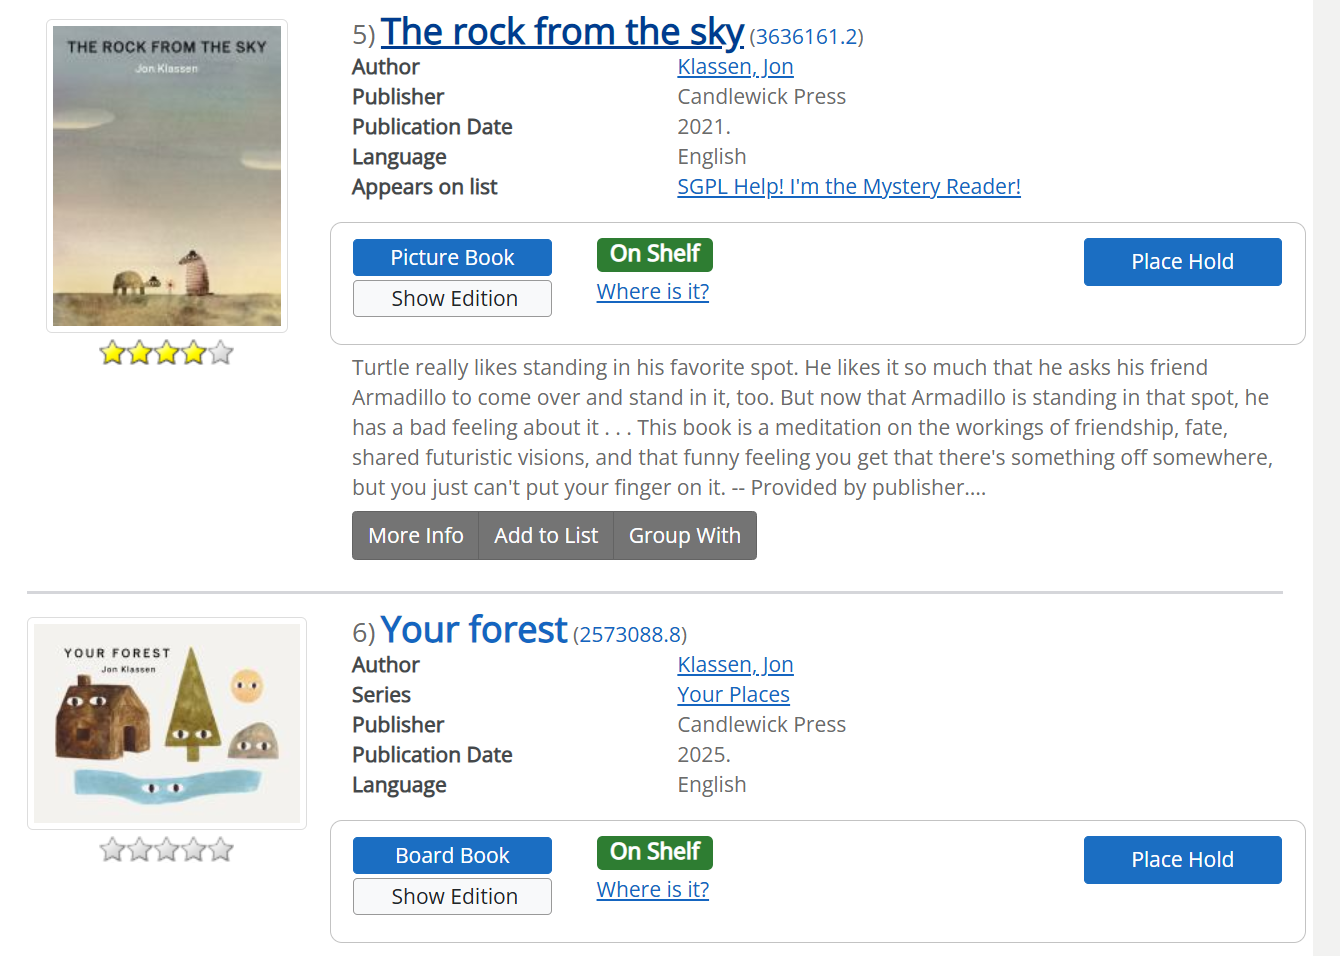Open More Info for The rock from the sky
This screenshot has height=956, width=1340.
(x=415, y=535)
